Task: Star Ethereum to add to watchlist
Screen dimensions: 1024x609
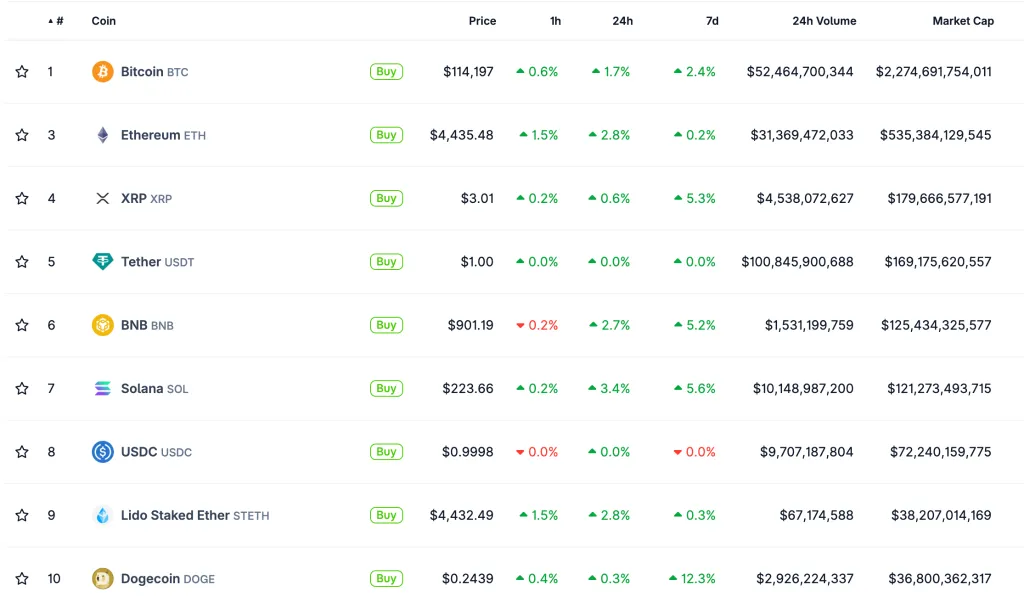Action: point(22,135)
